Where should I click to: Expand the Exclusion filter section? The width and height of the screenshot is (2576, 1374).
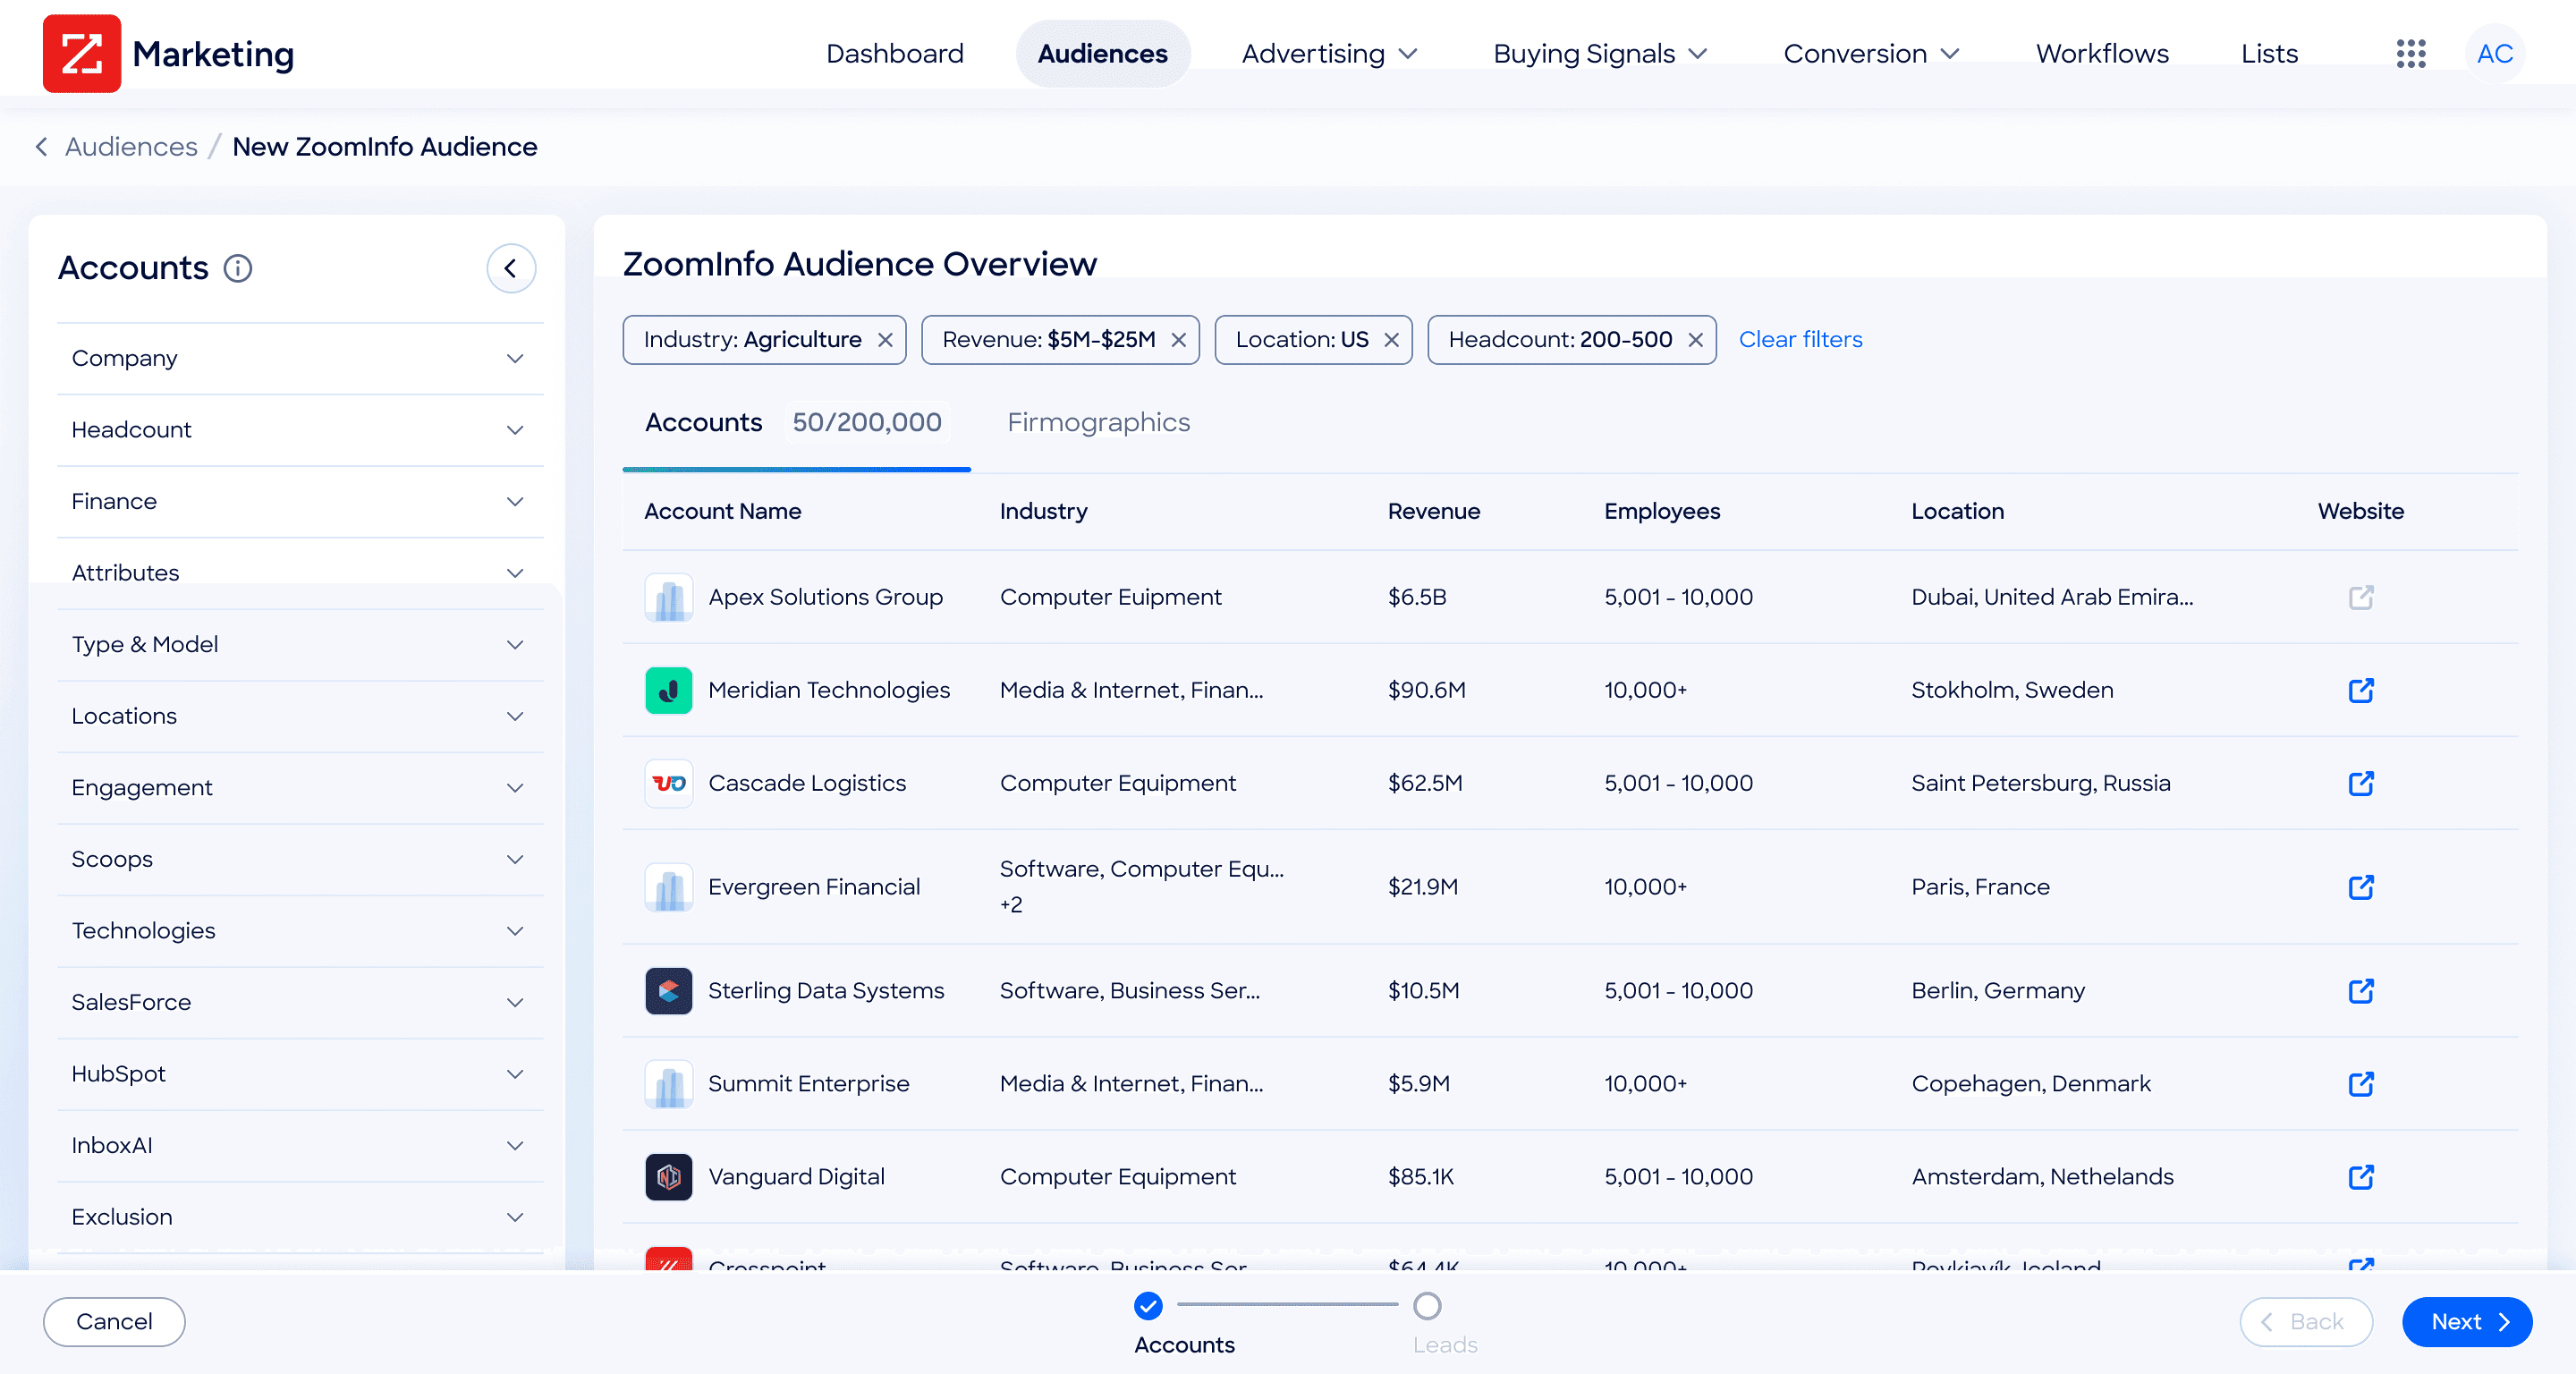pos(300,1217)
